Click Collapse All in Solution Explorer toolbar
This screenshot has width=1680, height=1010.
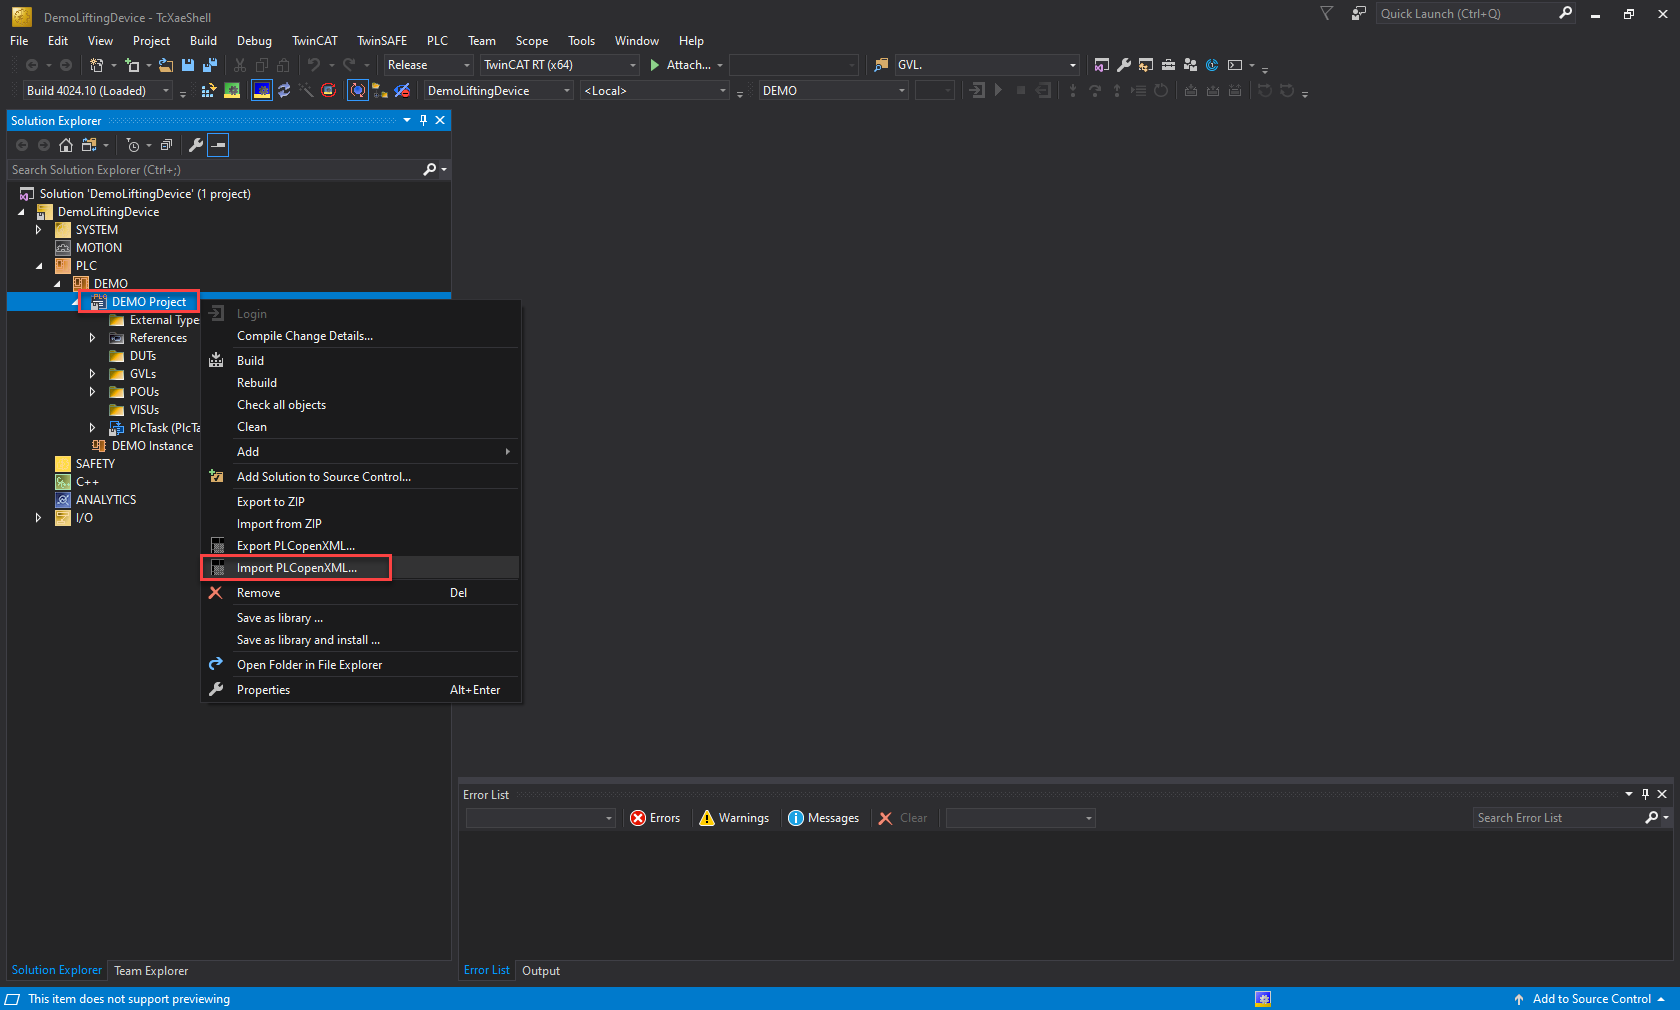166,145
